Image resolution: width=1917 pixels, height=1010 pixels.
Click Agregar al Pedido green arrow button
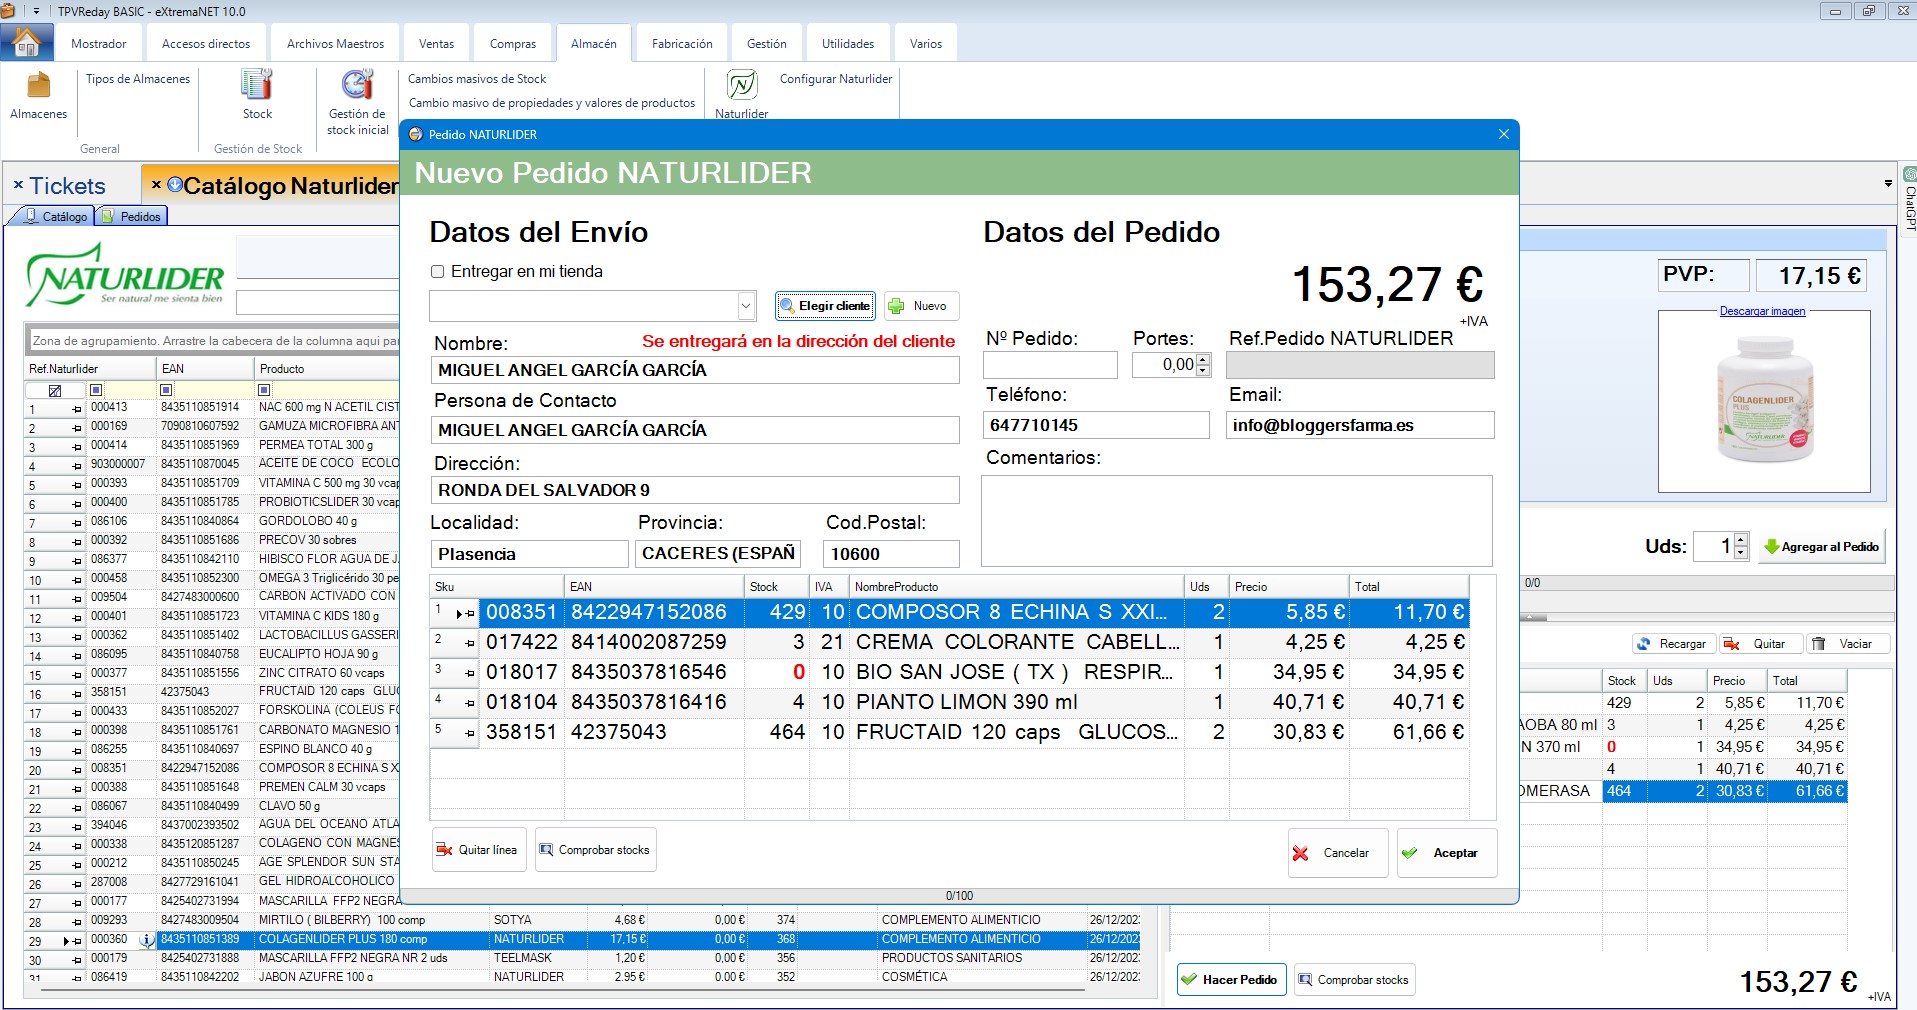tap(1822, 547)
